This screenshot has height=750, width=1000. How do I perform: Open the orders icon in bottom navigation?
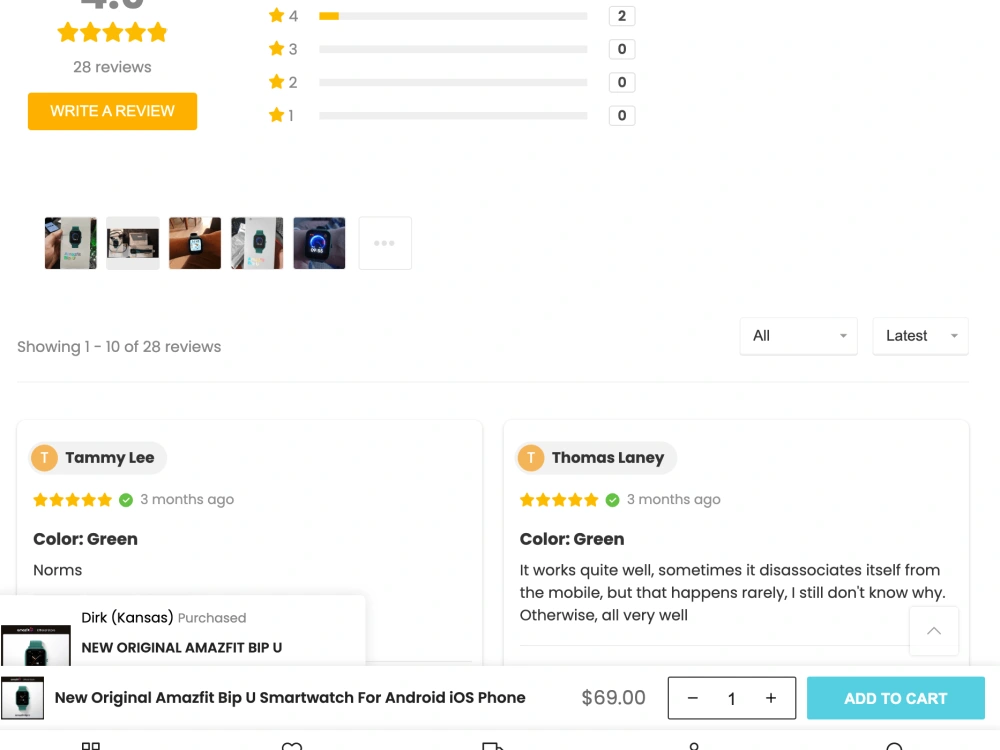point(492,745)
